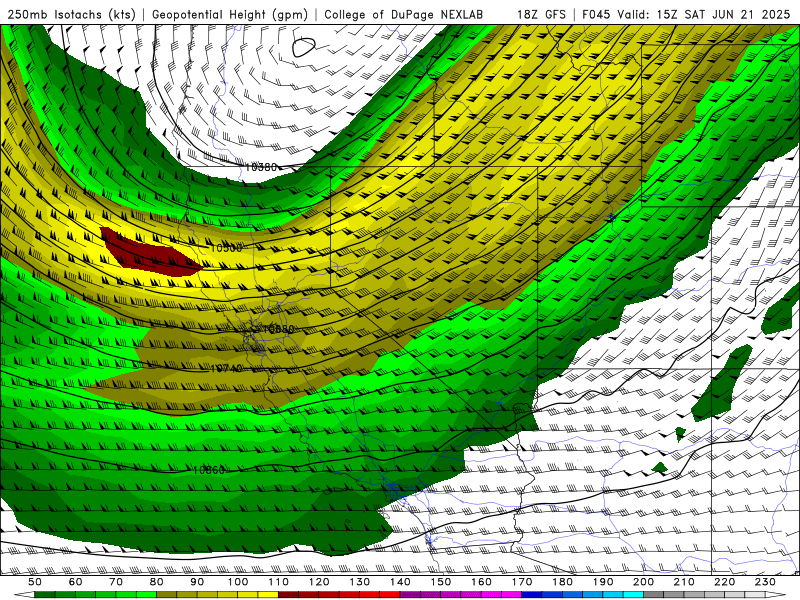Click the 90 tick label on the color scale
The width and height of the screenshot is (800, 600).
click(x=197, y=582)
